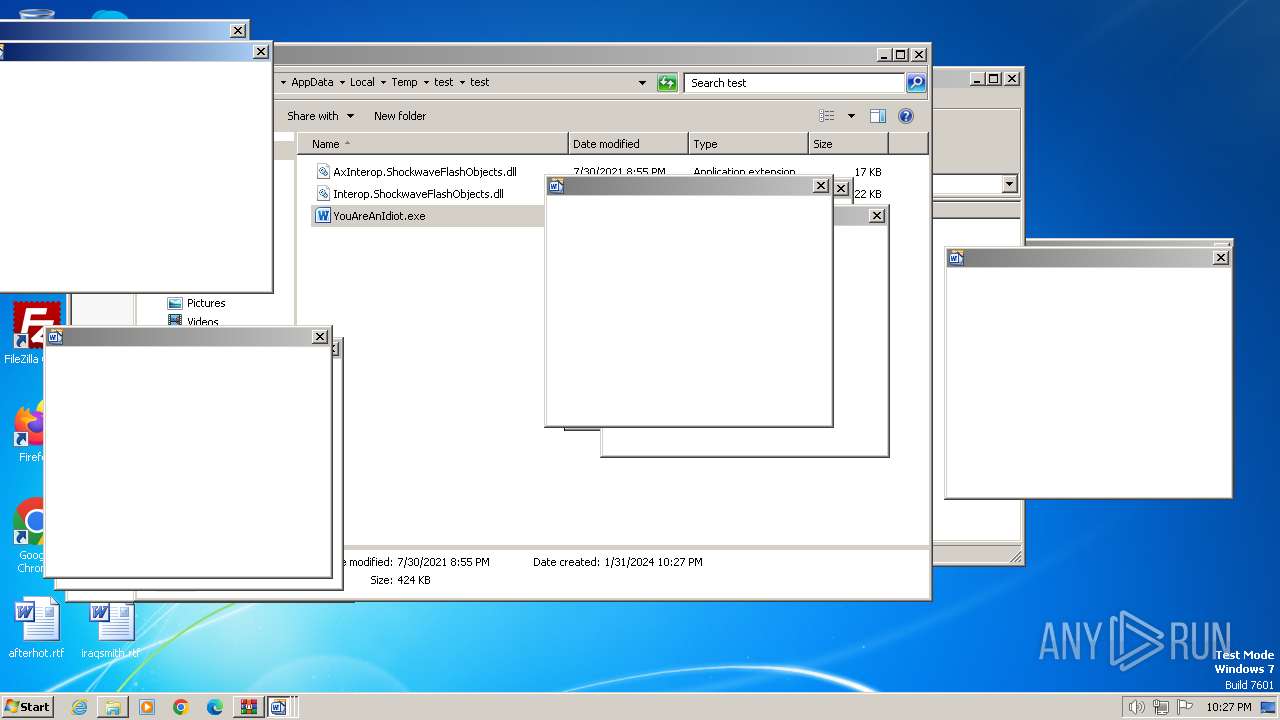
Task: Switch to YouAreAnIdiot taskbar app icon
Action: [279, 707]
